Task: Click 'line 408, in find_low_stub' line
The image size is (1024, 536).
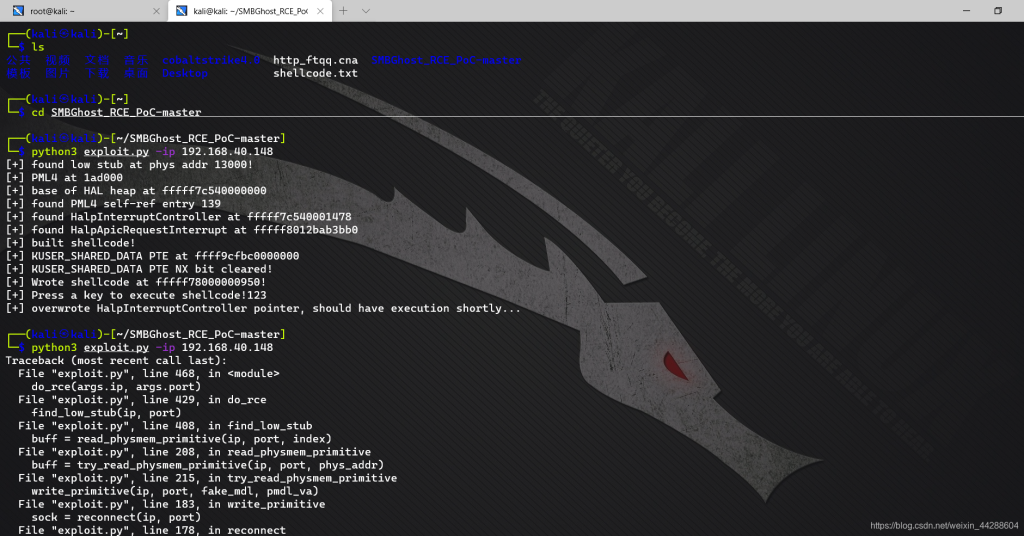Action: coord(165,426)
